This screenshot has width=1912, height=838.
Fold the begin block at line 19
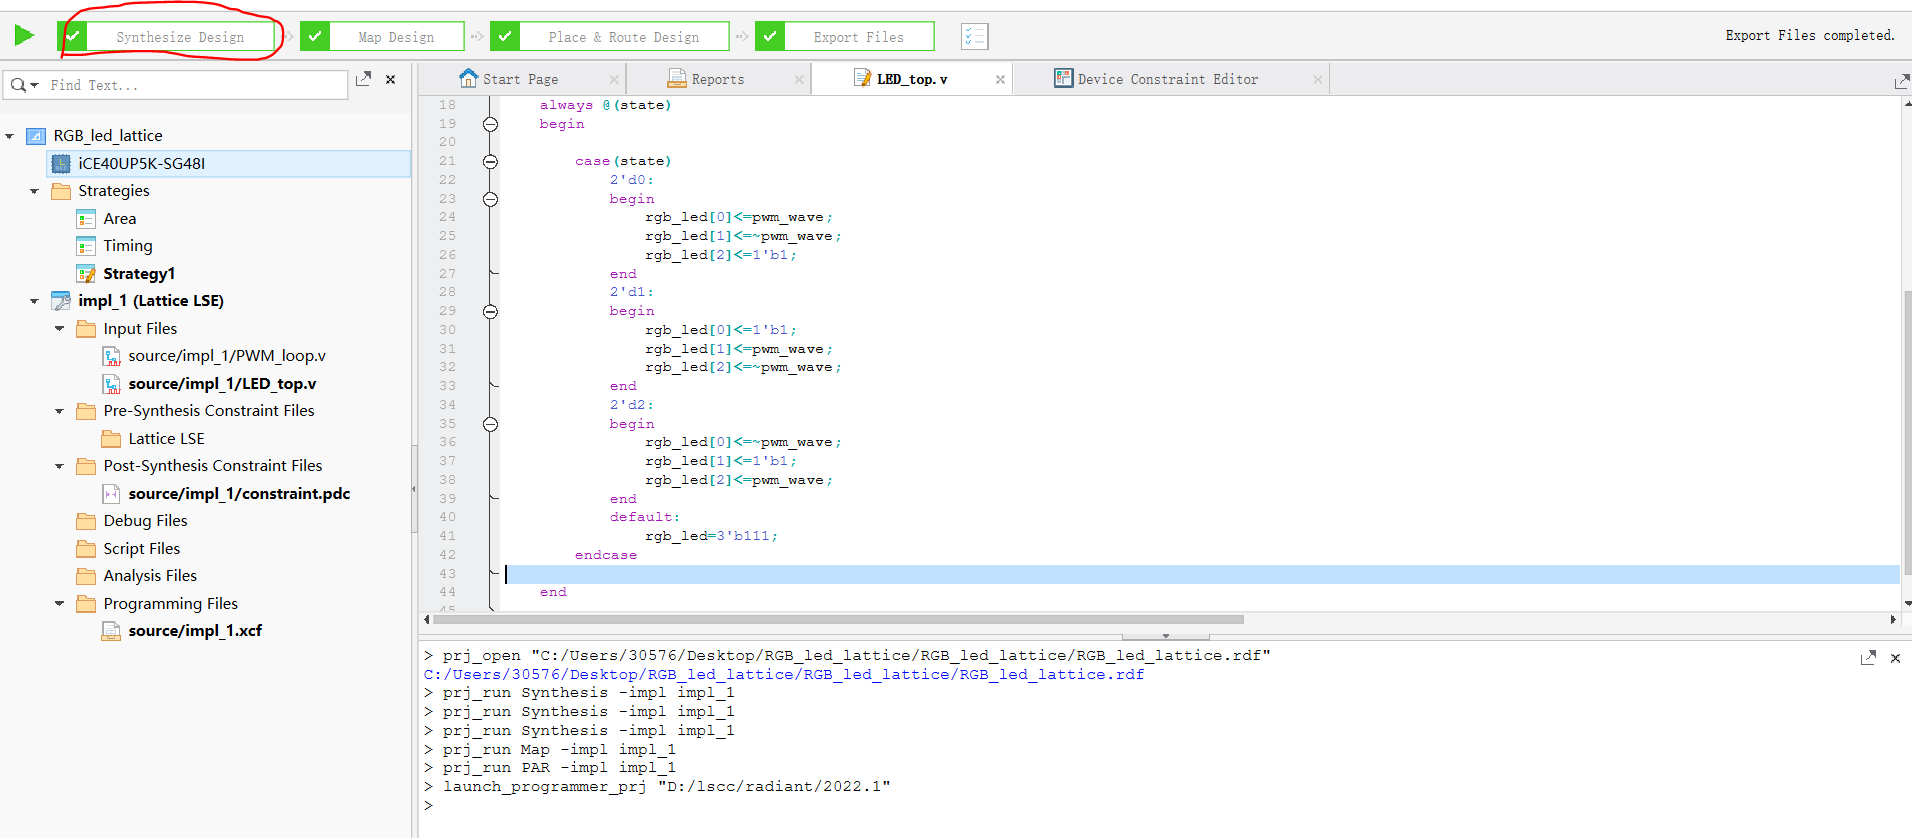[x=490, y=124]
